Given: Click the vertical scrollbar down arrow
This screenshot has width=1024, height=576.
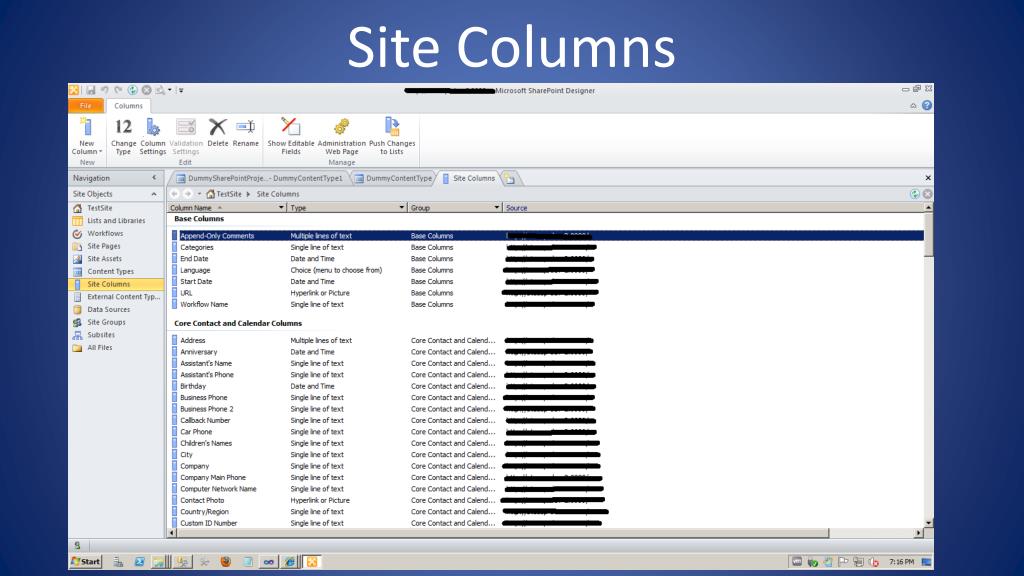Looking at the screenshot, I should pyautogui.click(x=929, y=522).
